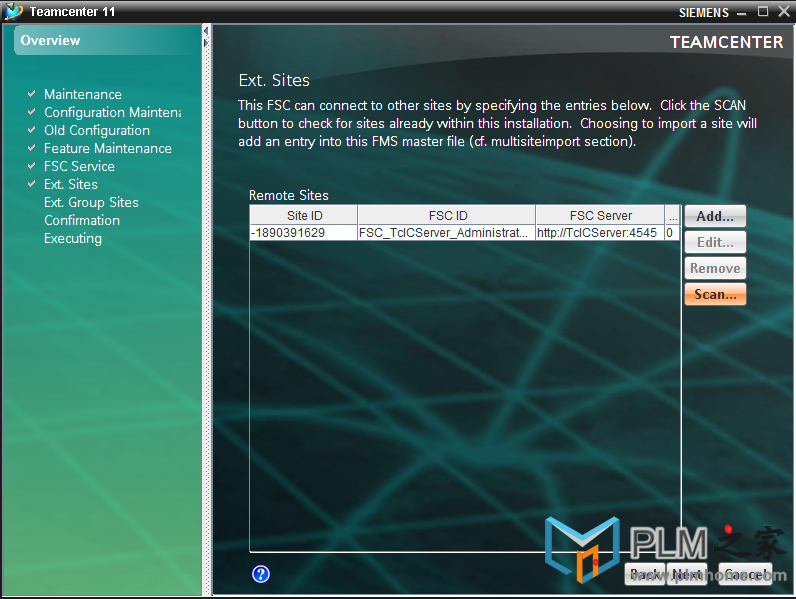
Task: Maximize the Teamcenter window
Action: pyautogui.click(x=763, y=12)
